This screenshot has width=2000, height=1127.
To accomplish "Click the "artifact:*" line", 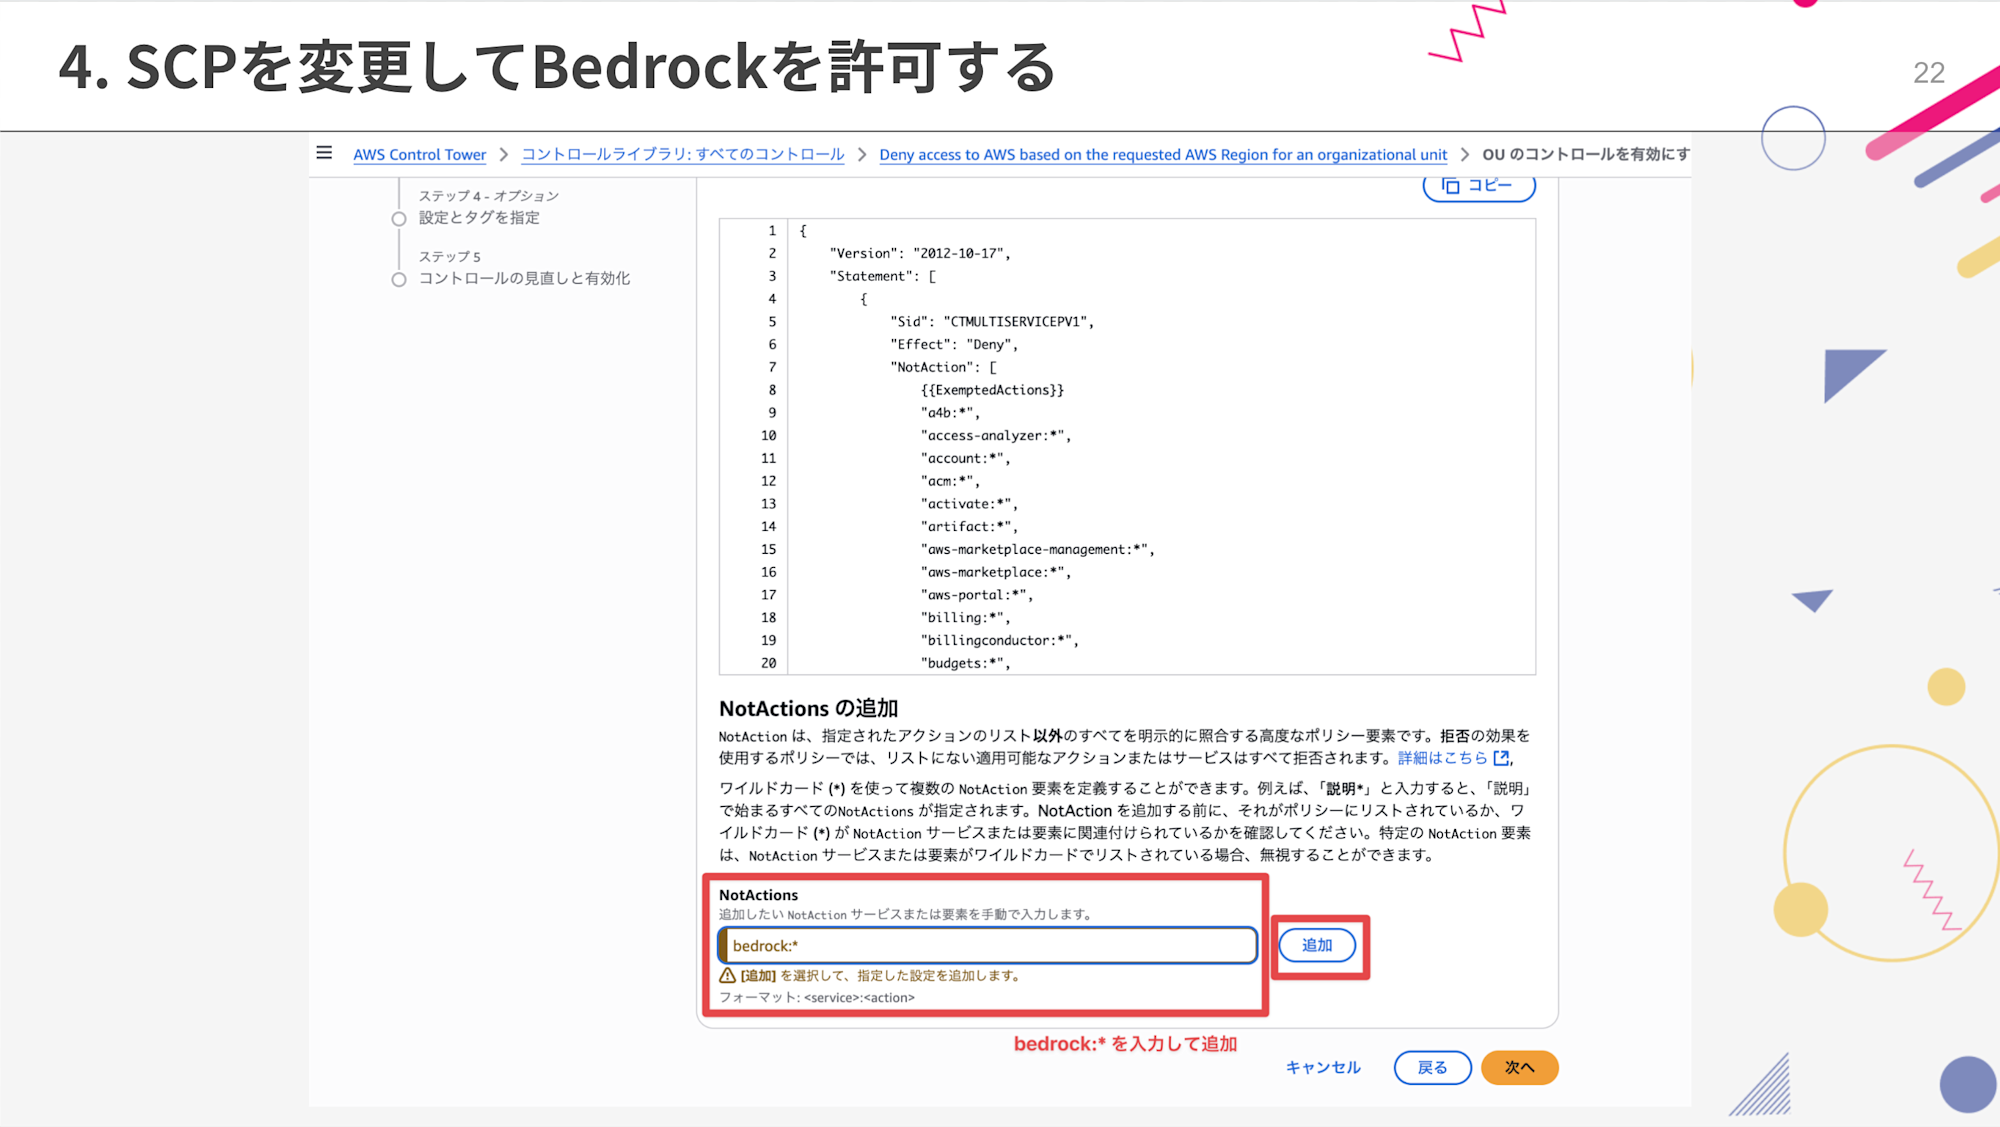I will point(969,526).
